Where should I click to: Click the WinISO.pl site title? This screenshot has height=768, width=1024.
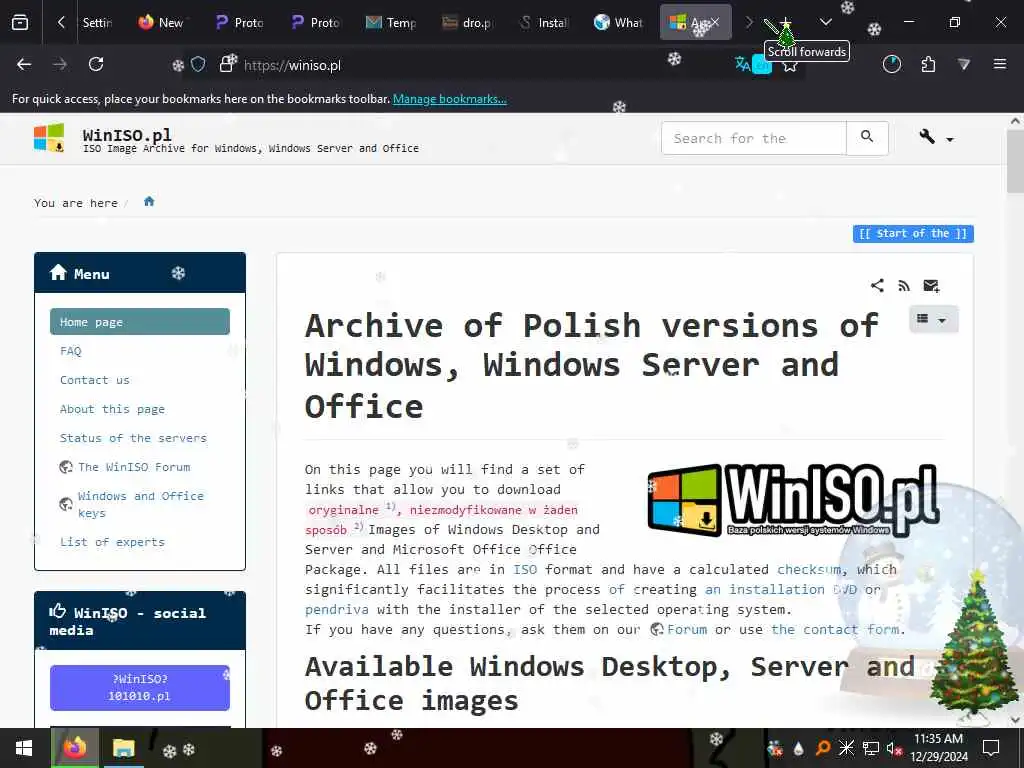click(x=127, y=135)
